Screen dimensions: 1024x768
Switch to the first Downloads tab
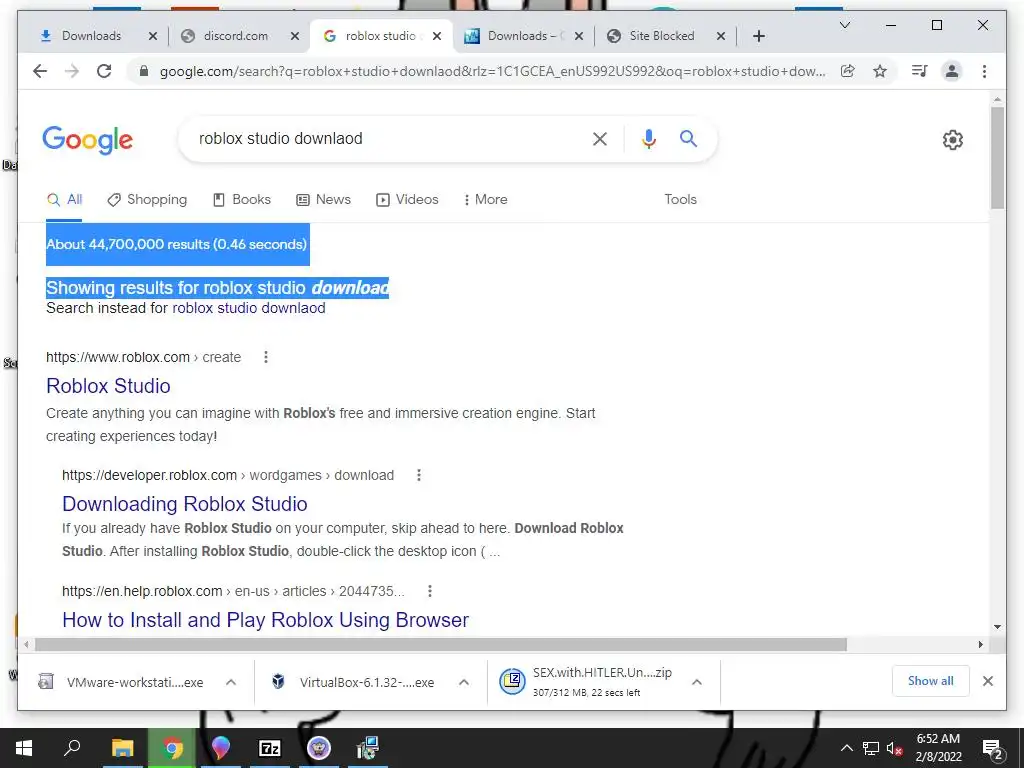[x=91, y=36]
